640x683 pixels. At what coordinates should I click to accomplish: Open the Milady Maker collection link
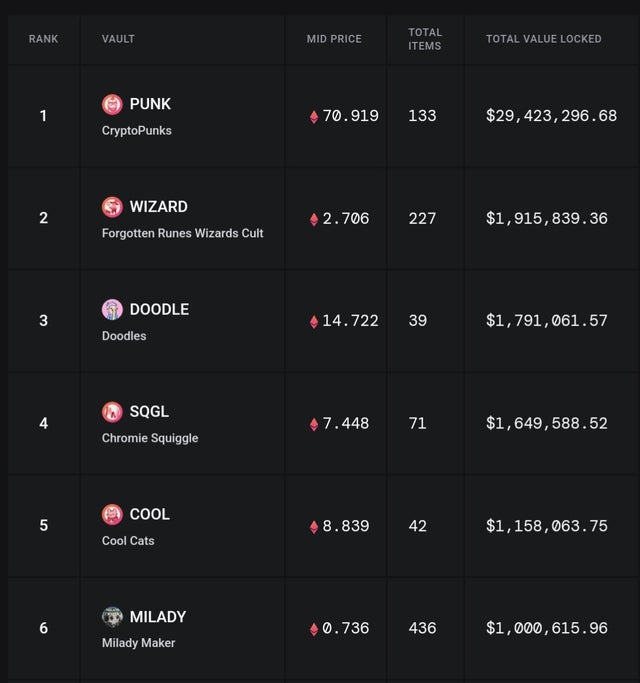138,643
